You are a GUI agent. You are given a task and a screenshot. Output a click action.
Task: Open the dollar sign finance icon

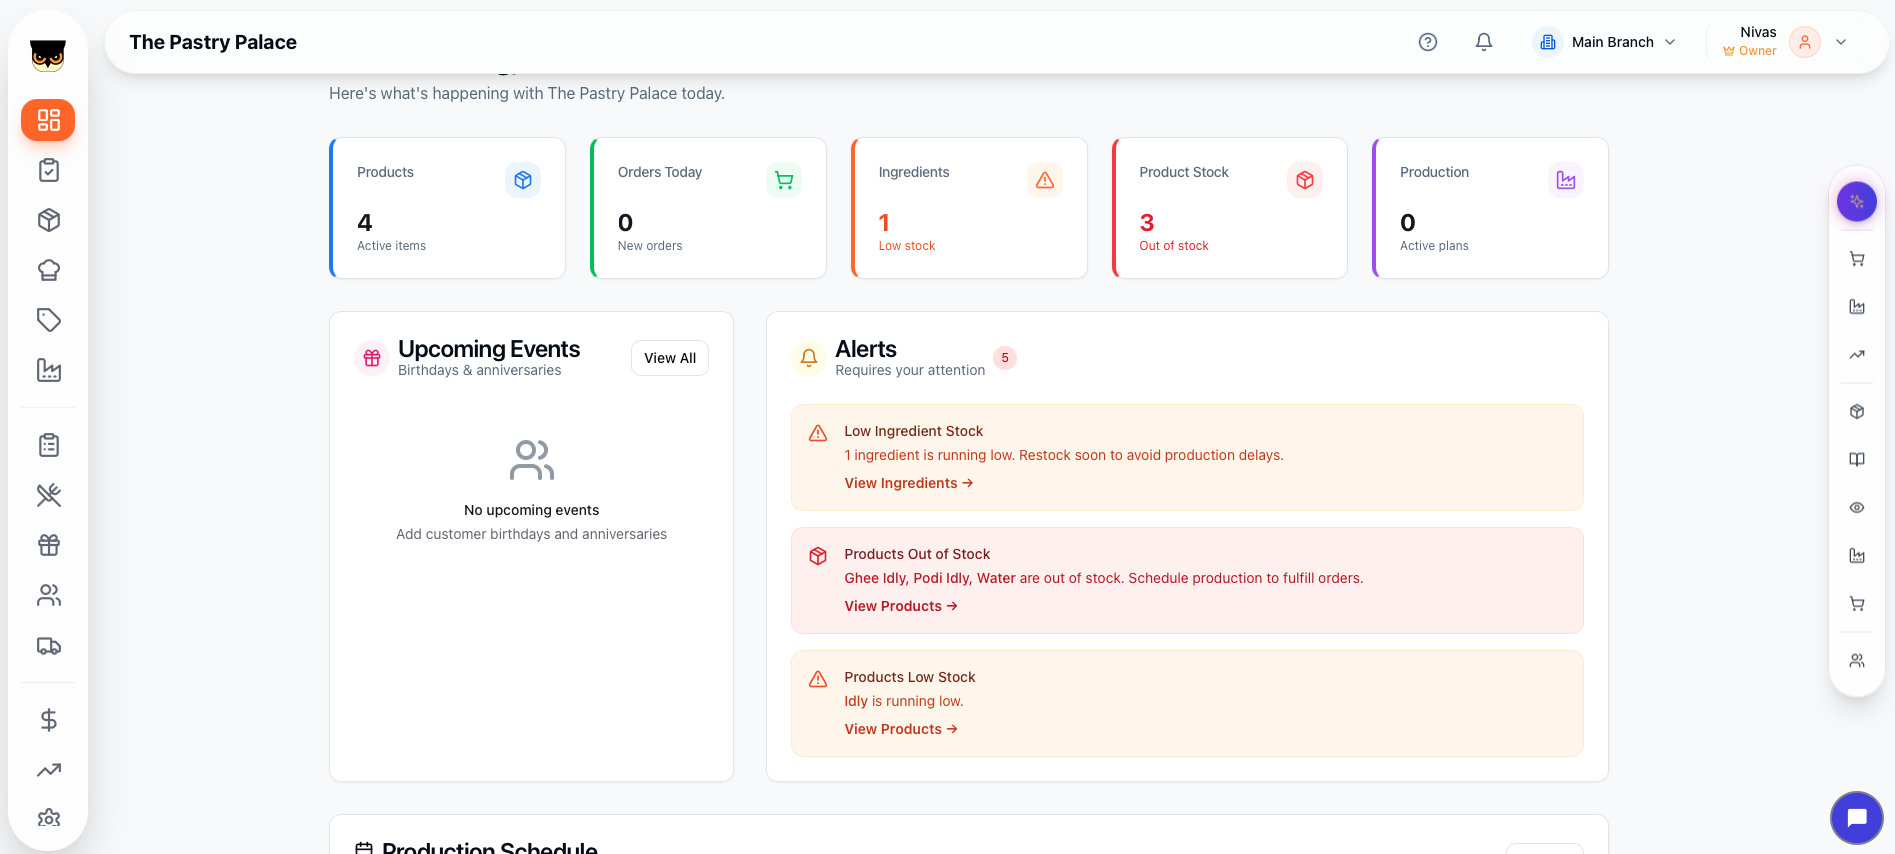tap(48, 720)
